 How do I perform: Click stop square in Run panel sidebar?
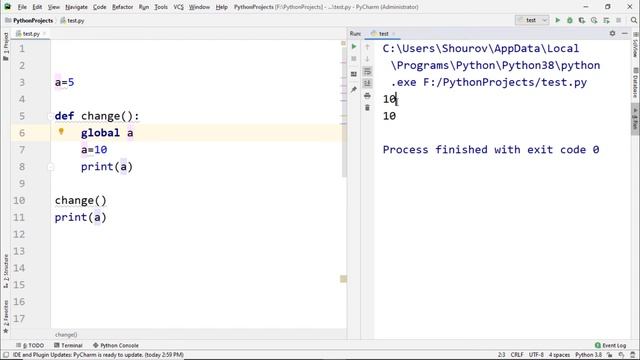(354, 59)
